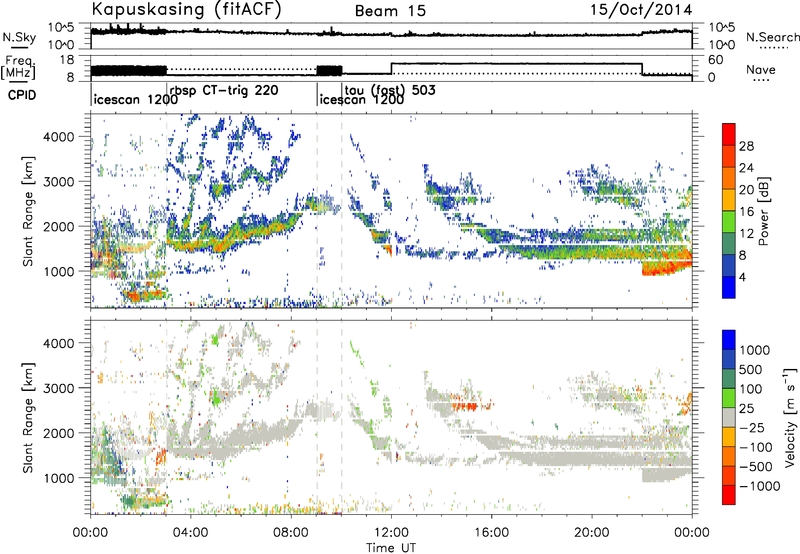Click the '08:00' time axis label

pos(291,533)
